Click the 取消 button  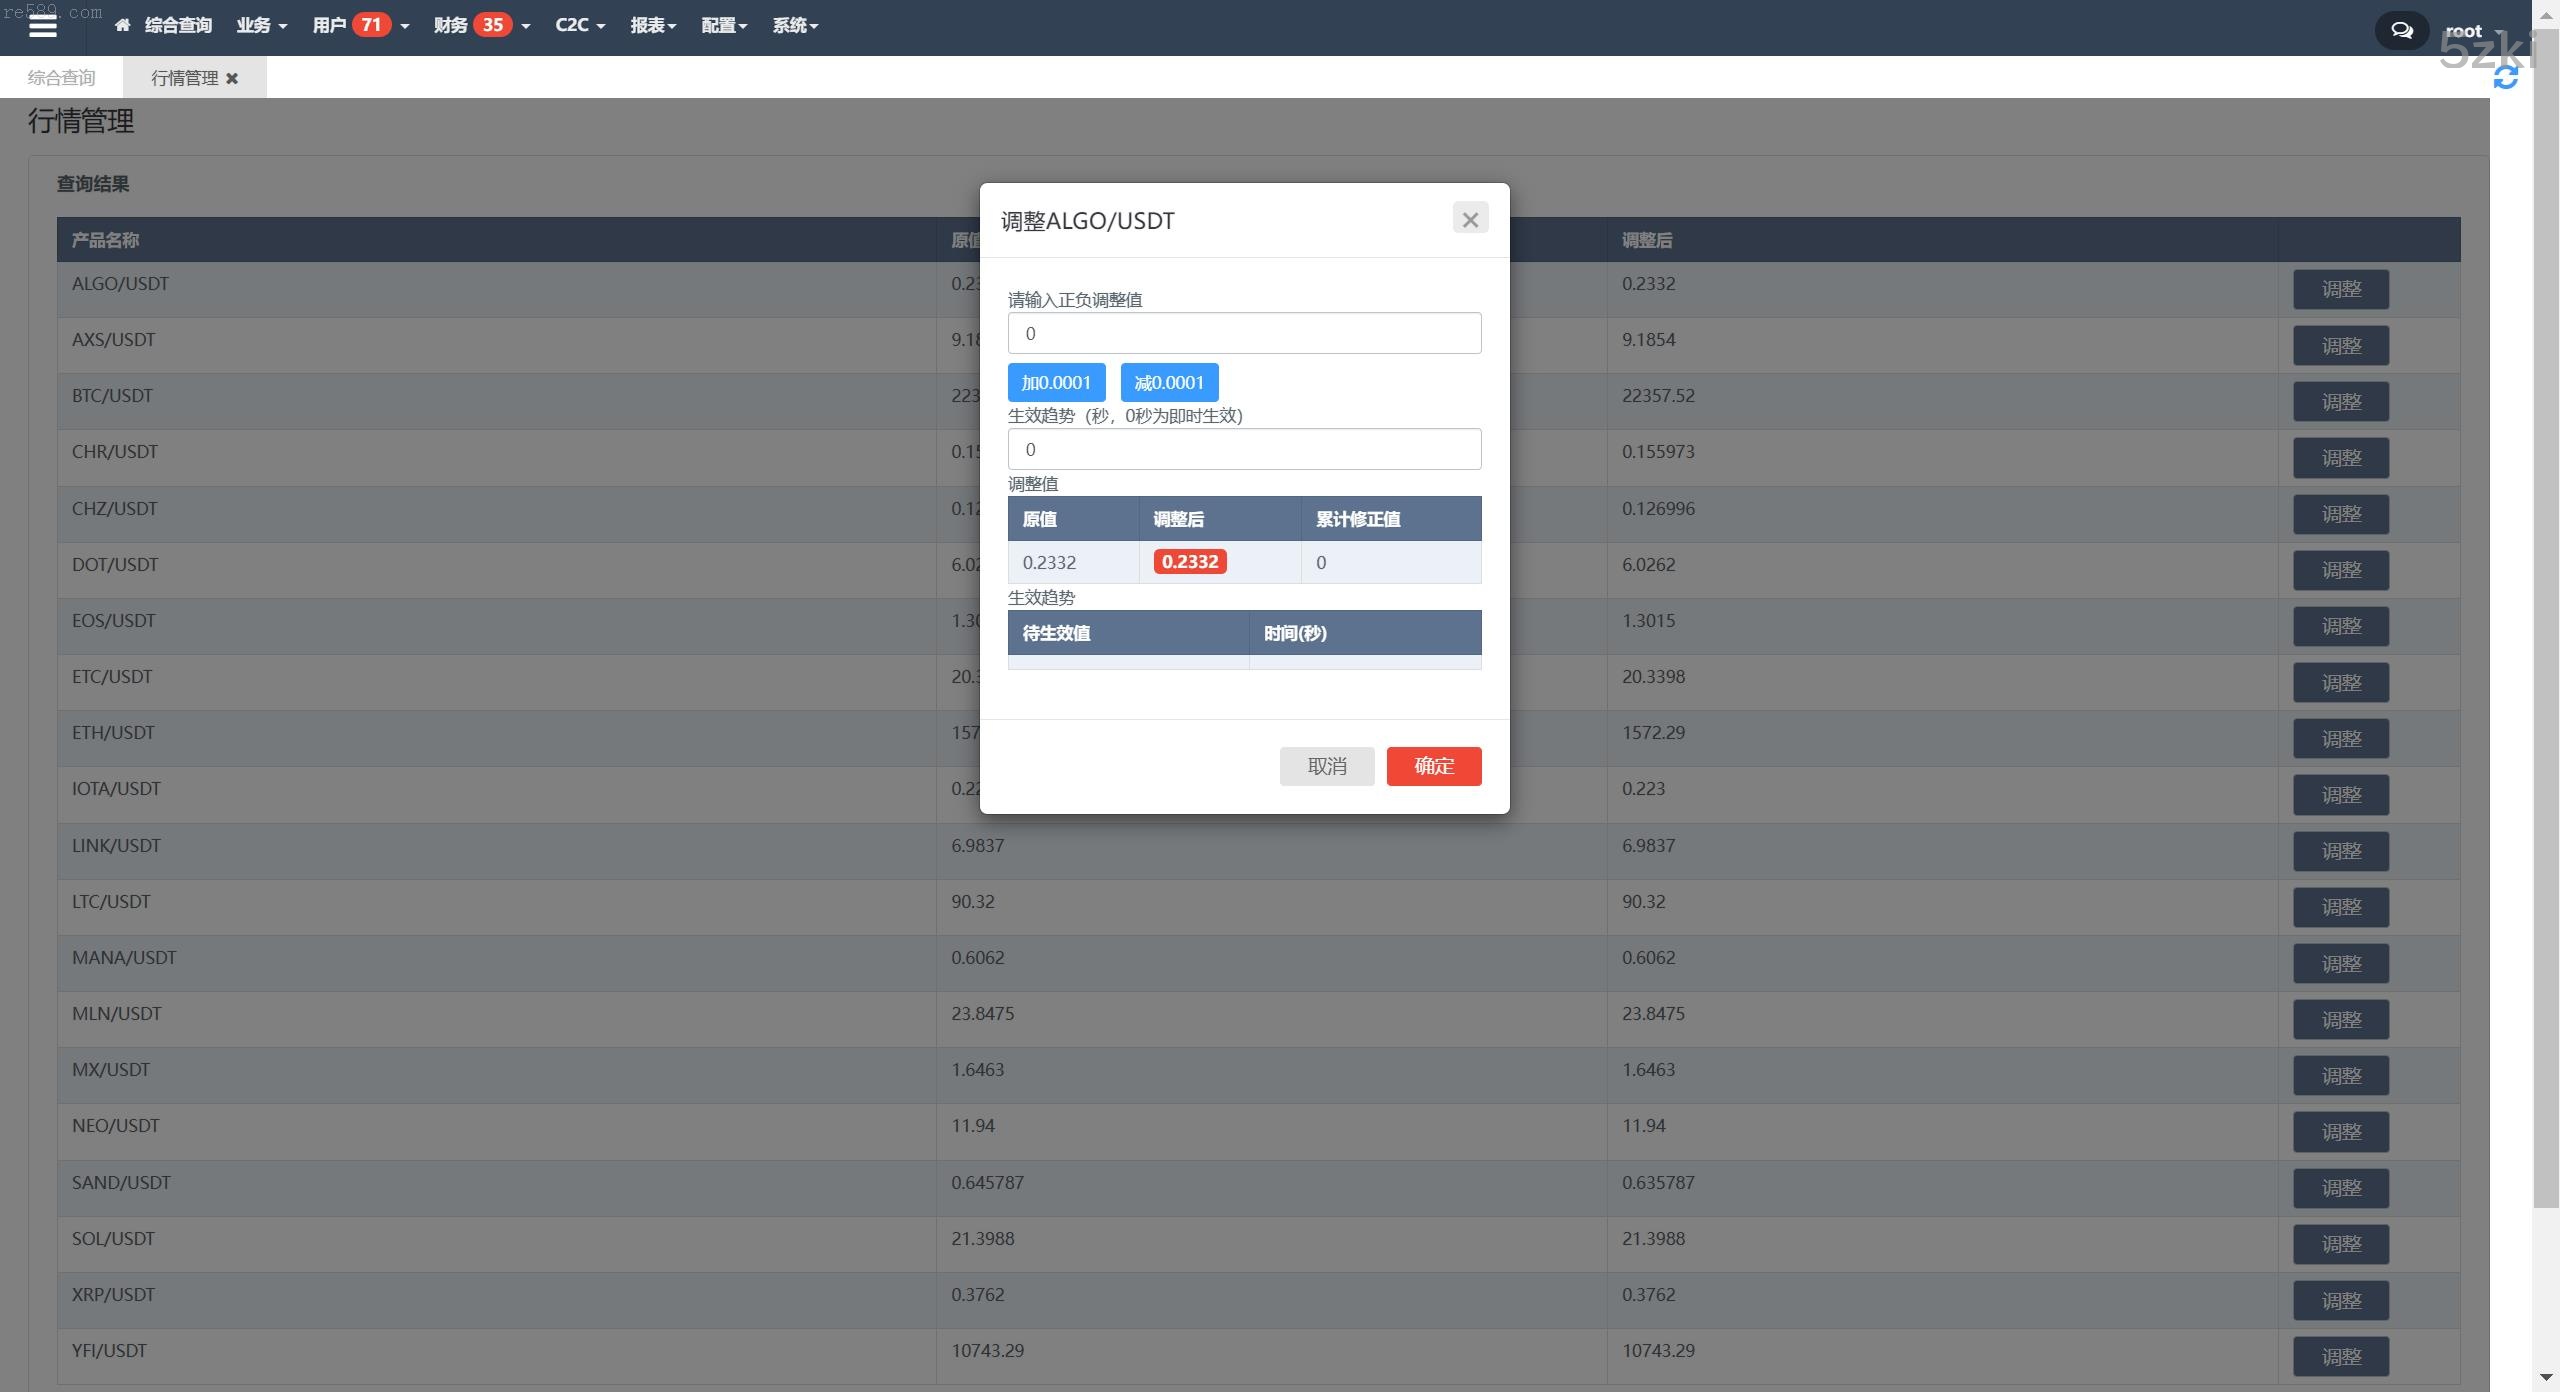1326,766
